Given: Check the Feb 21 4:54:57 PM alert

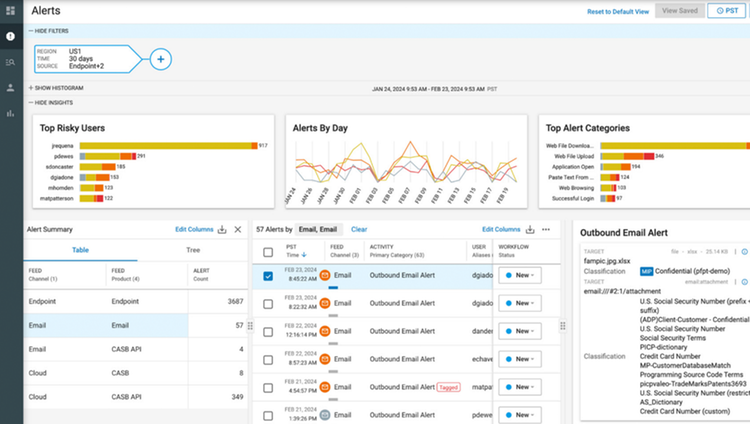Looking at the screenshot, I should (x=268, y=388).
